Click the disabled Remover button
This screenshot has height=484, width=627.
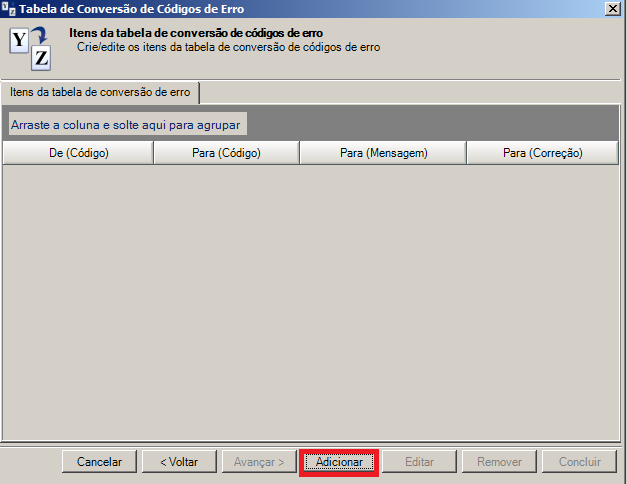pyautogui.click(x=499, y=462)
